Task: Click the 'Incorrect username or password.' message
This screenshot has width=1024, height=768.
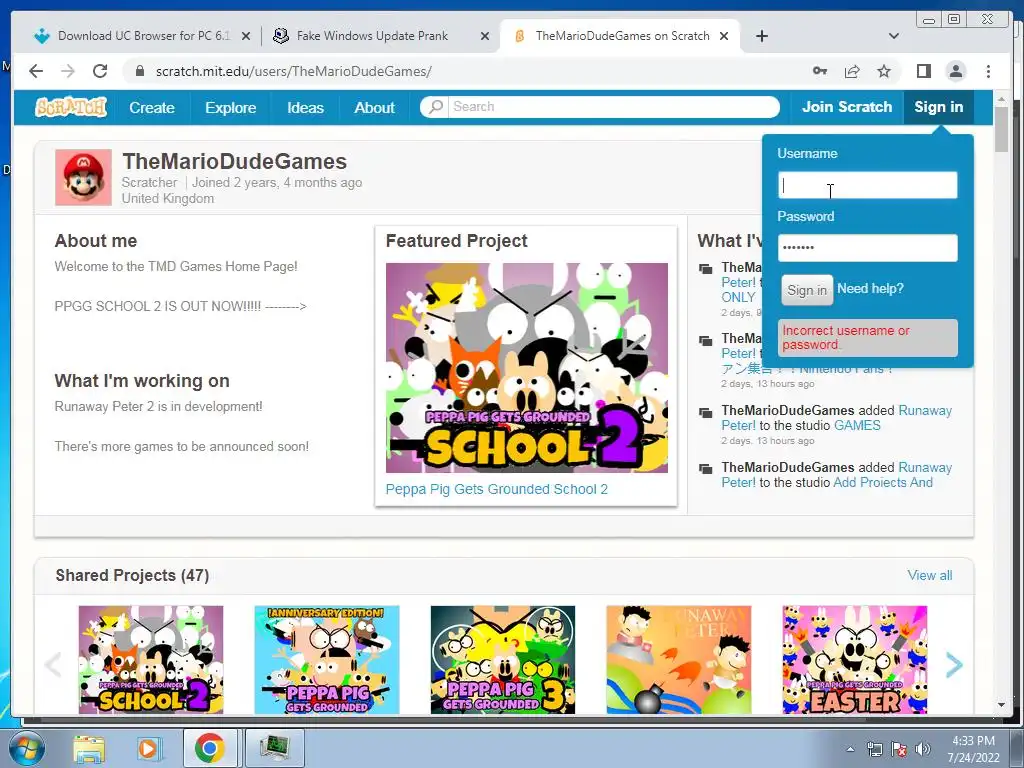Action: point(867,338)
